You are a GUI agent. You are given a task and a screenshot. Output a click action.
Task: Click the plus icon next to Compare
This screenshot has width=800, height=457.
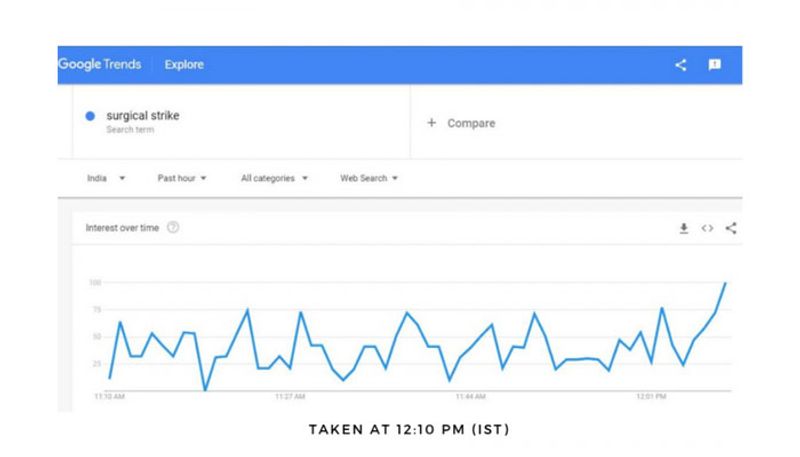[432, 123]
